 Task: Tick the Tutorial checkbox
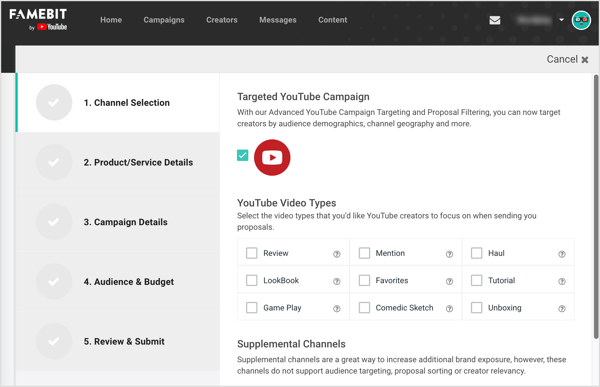tap(476, 280)
